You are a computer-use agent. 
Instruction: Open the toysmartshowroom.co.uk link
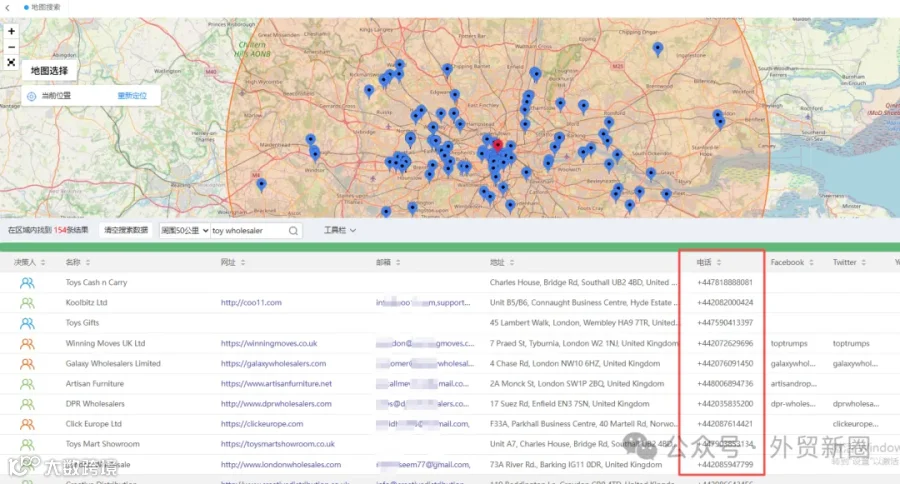278,444
